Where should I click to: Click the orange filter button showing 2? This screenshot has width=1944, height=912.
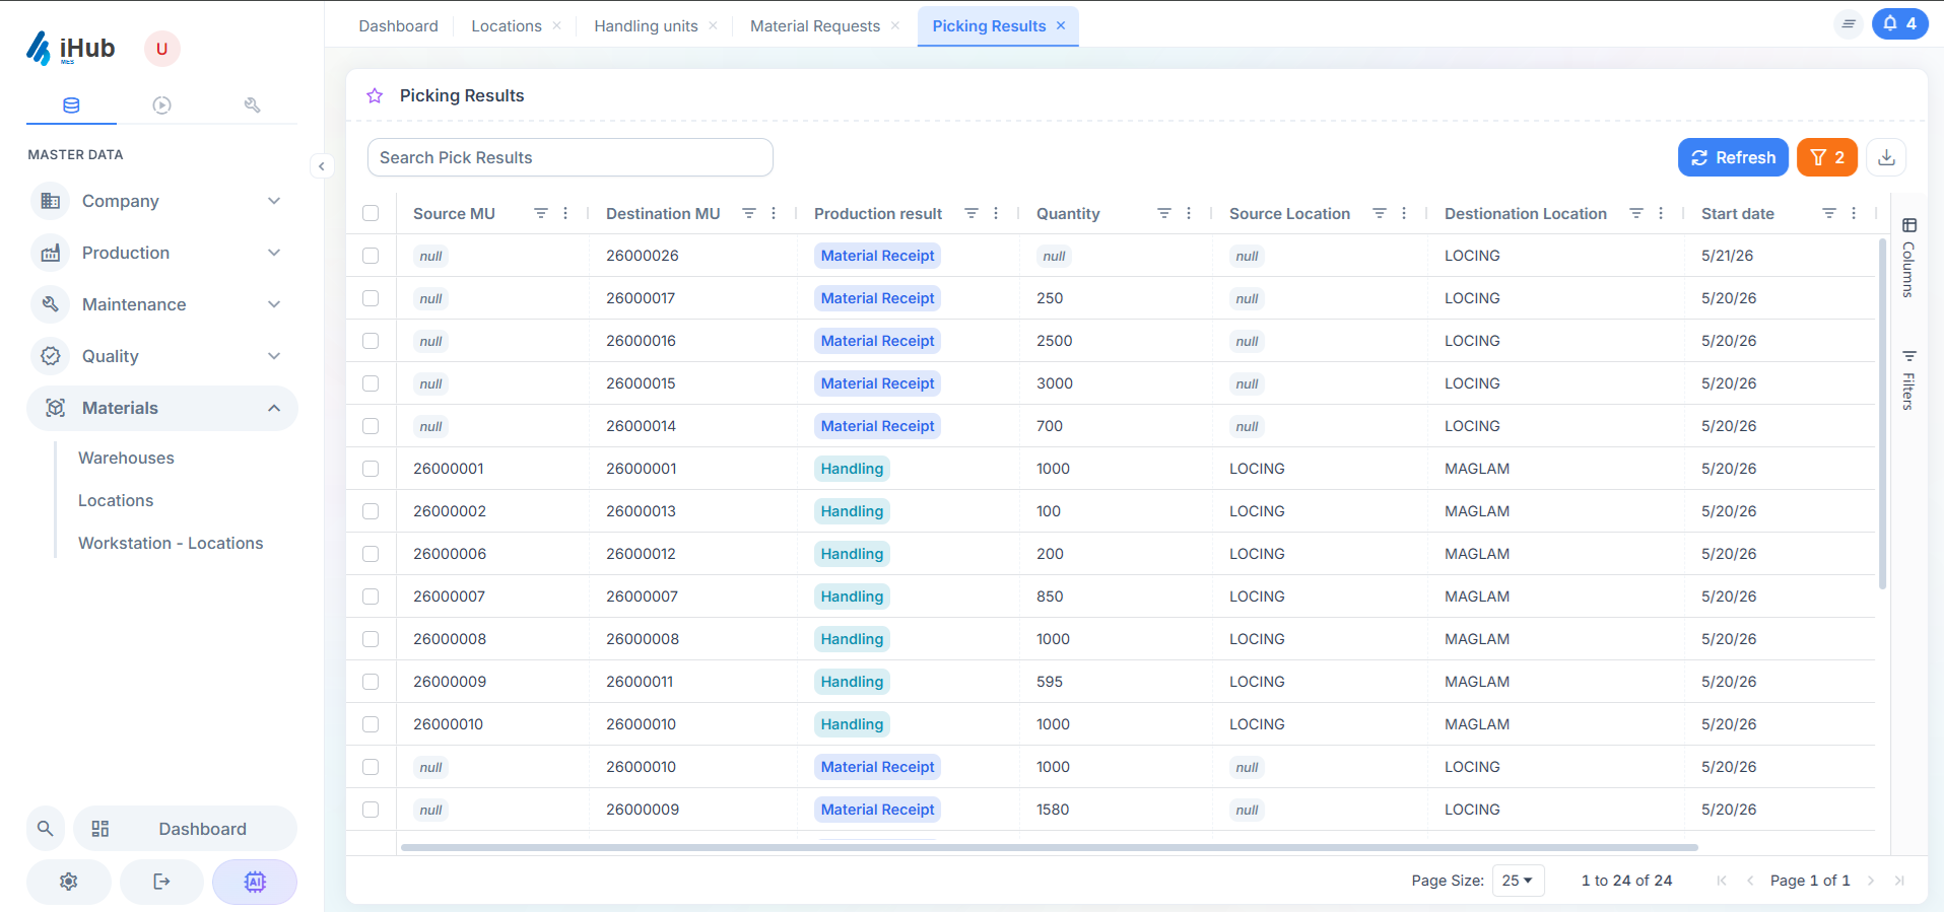tap(1827, 157)
